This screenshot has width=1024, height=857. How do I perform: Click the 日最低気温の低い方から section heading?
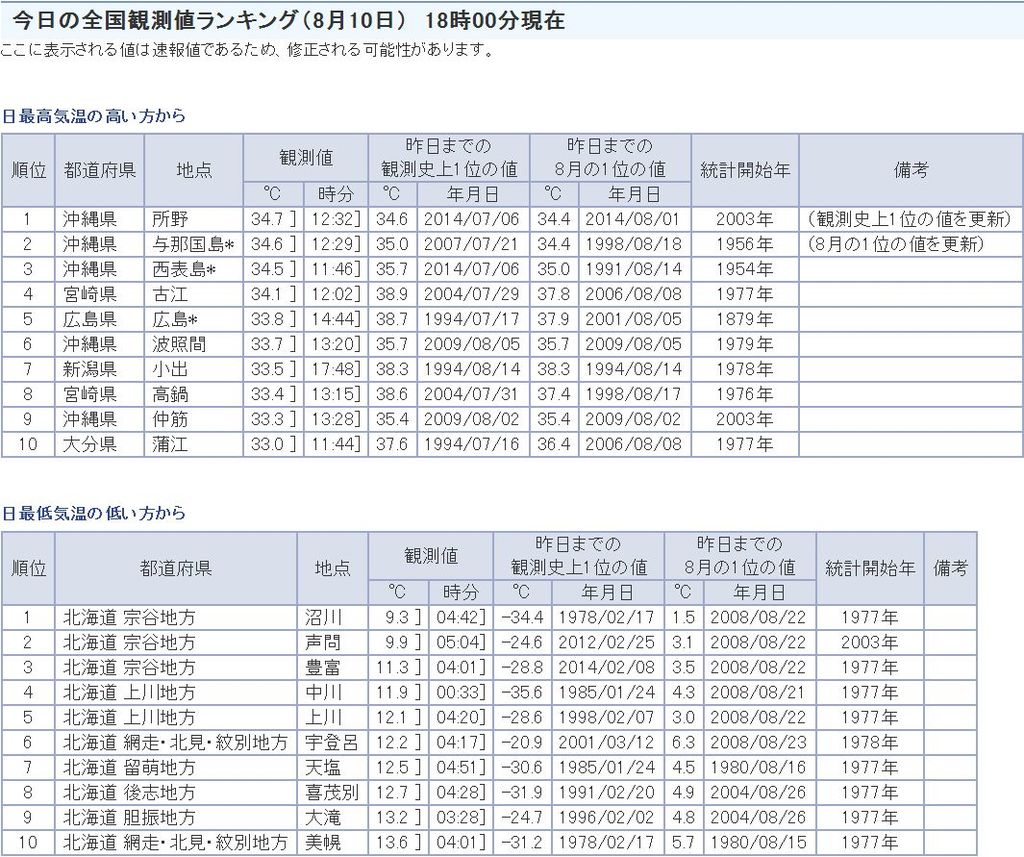pos(93,513)
